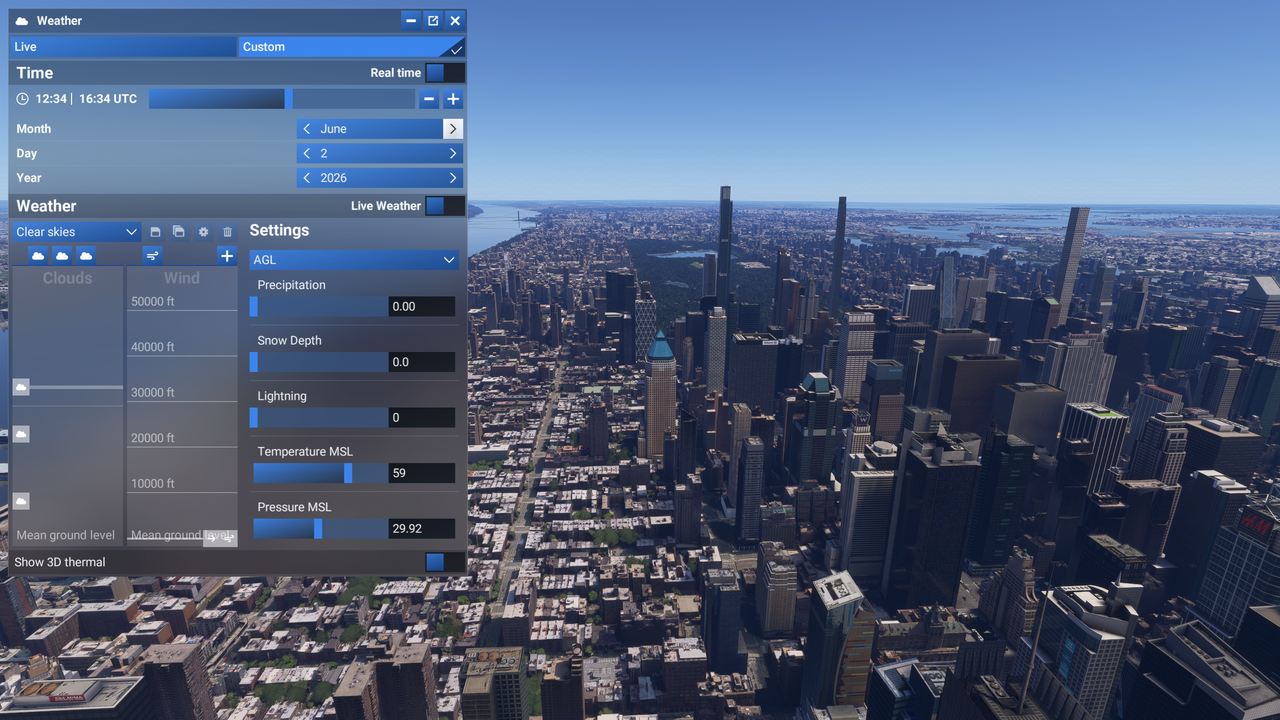1280x720 pixels.
Task: Click the Pressure MSL value 29.92
Action: 422,529
